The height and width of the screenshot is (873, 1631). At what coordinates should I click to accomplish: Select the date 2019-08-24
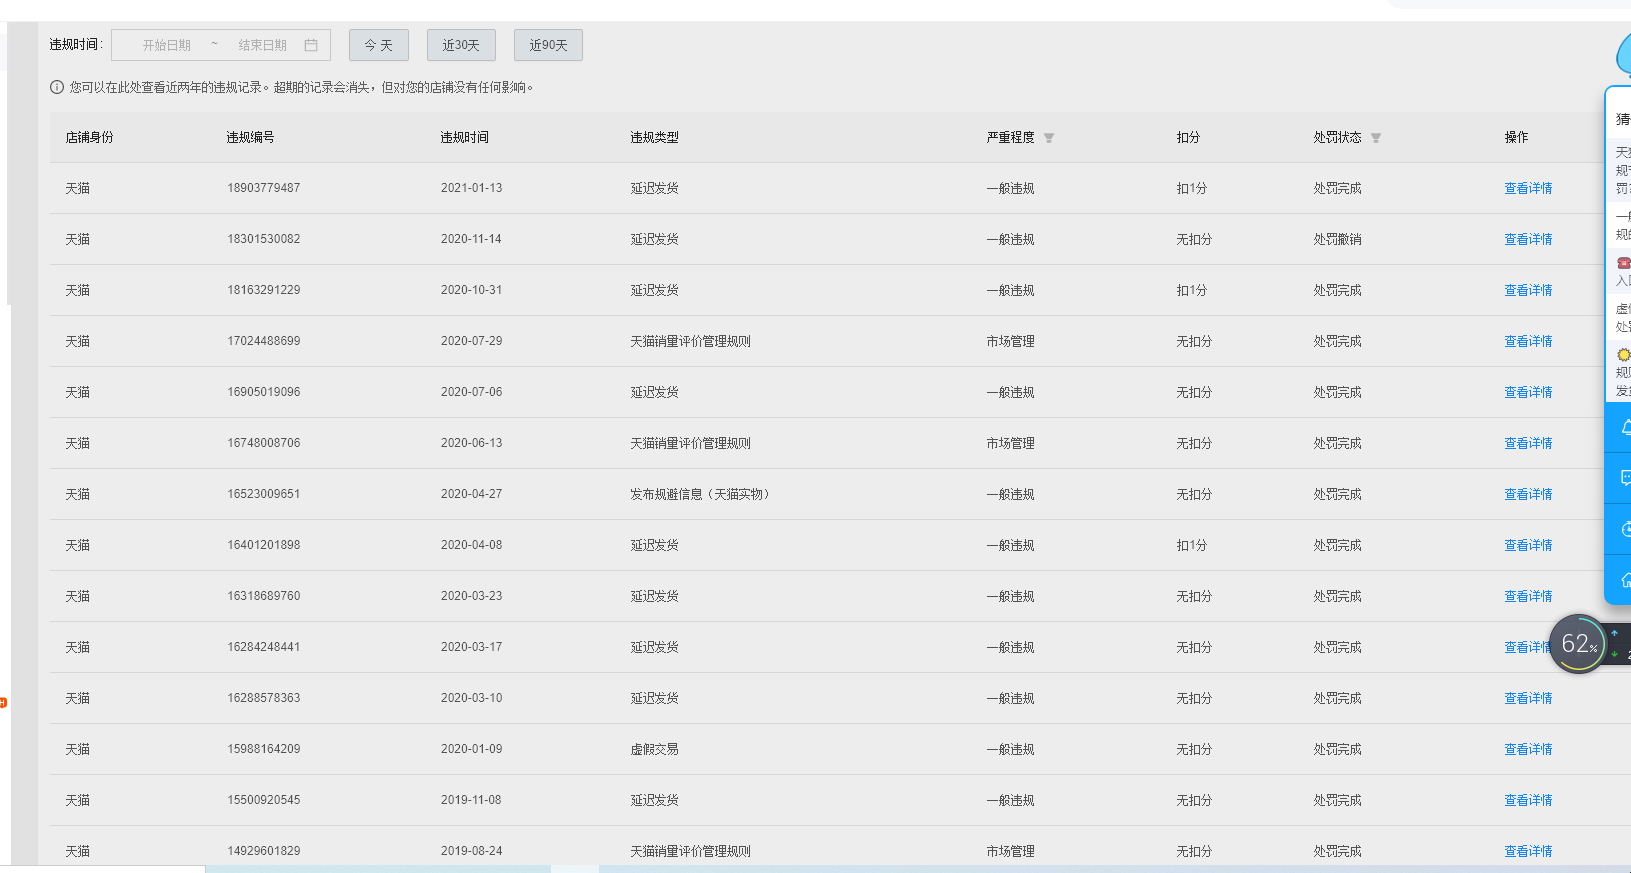pyautogui.click(x=471, y=851)
